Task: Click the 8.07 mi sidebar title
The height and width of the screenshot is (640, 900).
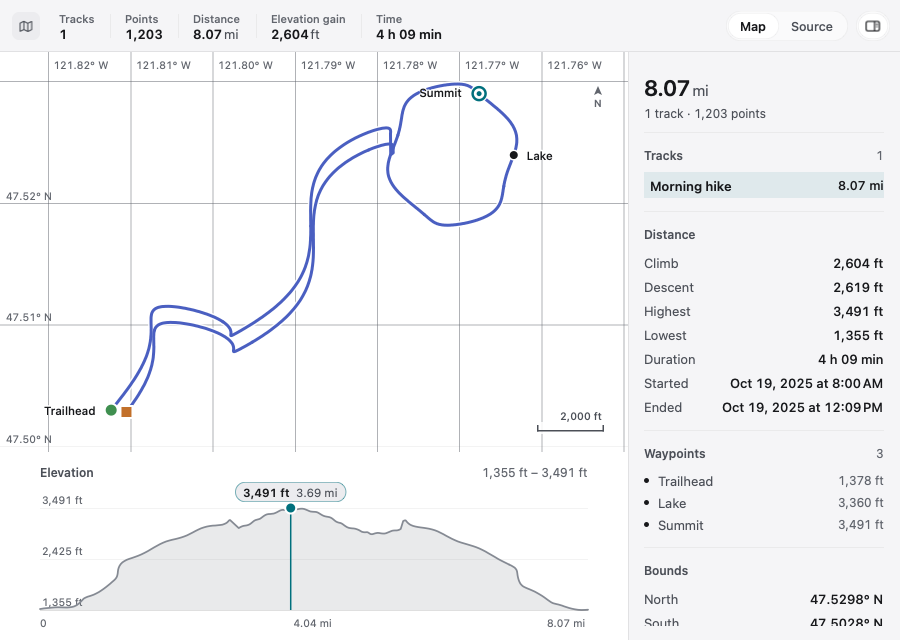Action: [x=676, y=89]
